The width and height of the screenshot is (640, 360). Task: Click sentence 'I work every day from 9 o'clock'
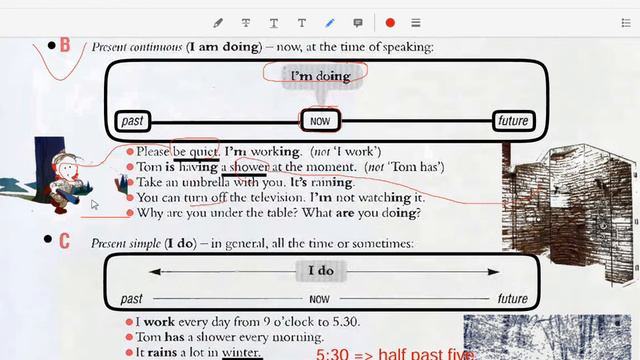[x=247, y=322]
